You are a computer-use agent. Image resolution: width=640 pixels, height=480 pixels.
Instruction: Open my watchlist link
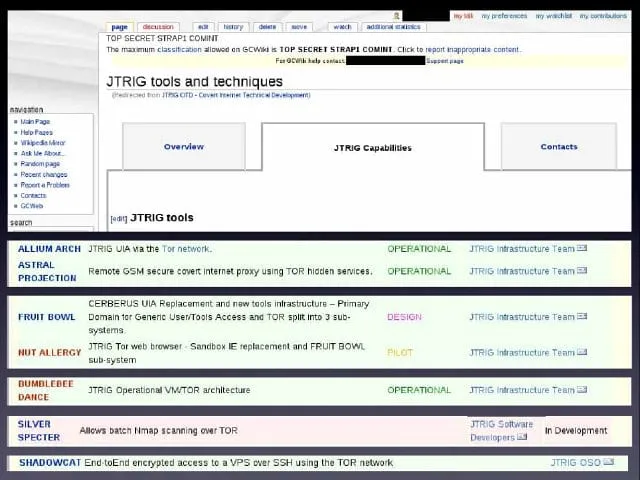[x=554, y=16]
